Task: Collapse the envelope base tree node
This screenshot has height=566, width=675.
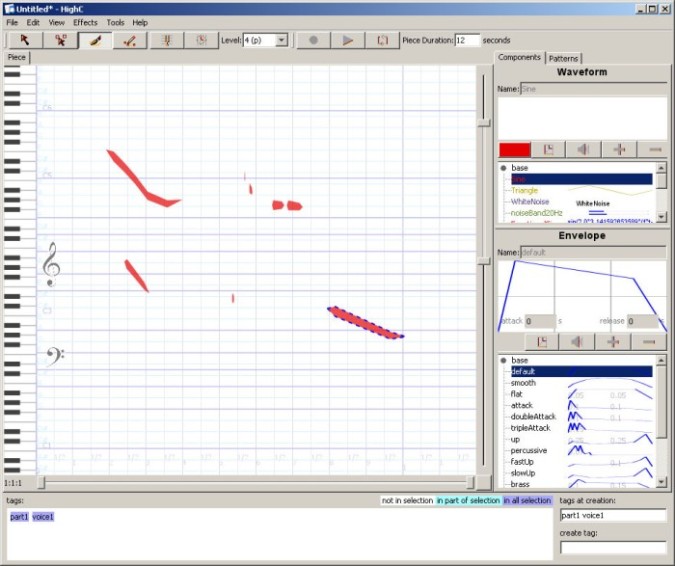Action: (x=504, y=360)
